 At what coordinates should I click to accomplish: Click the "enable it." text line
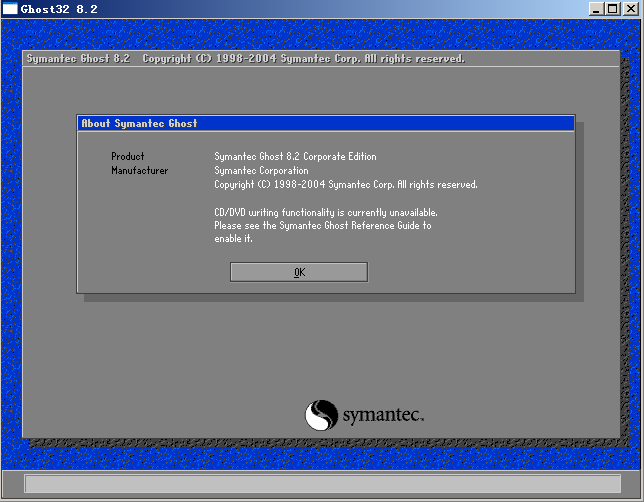tap(233, 238)
